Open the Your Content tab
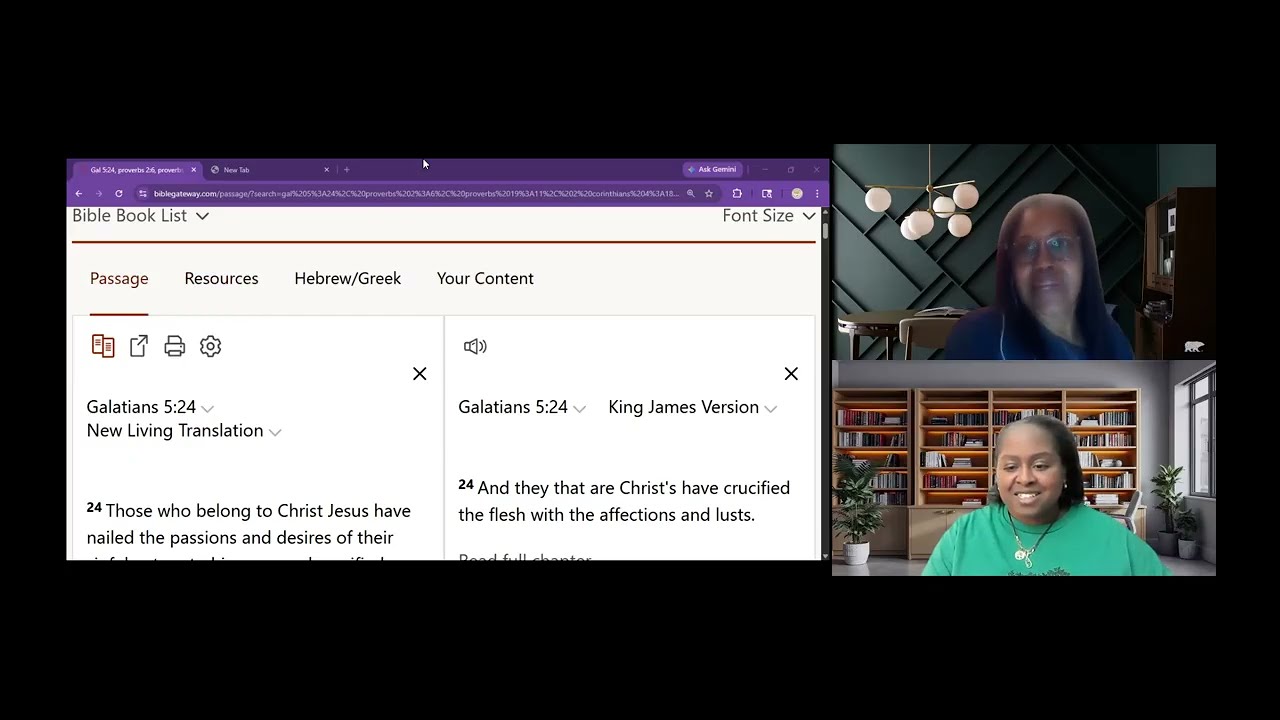This screenshot has height=720, width=1280. coord(485,278)
